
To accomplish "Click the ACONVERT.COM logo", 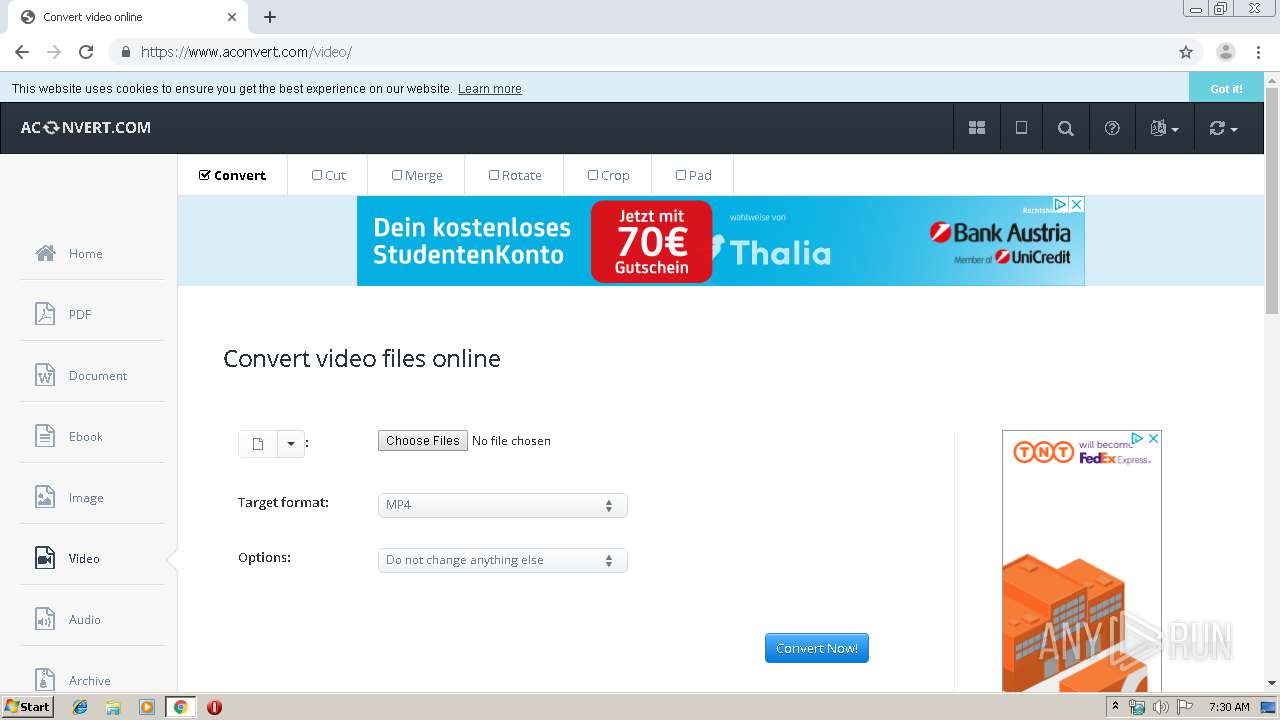I will pos(86,128).
